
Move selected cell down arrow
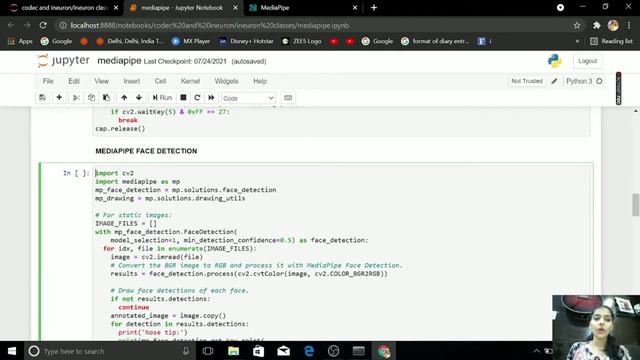(x=139, y=98)
